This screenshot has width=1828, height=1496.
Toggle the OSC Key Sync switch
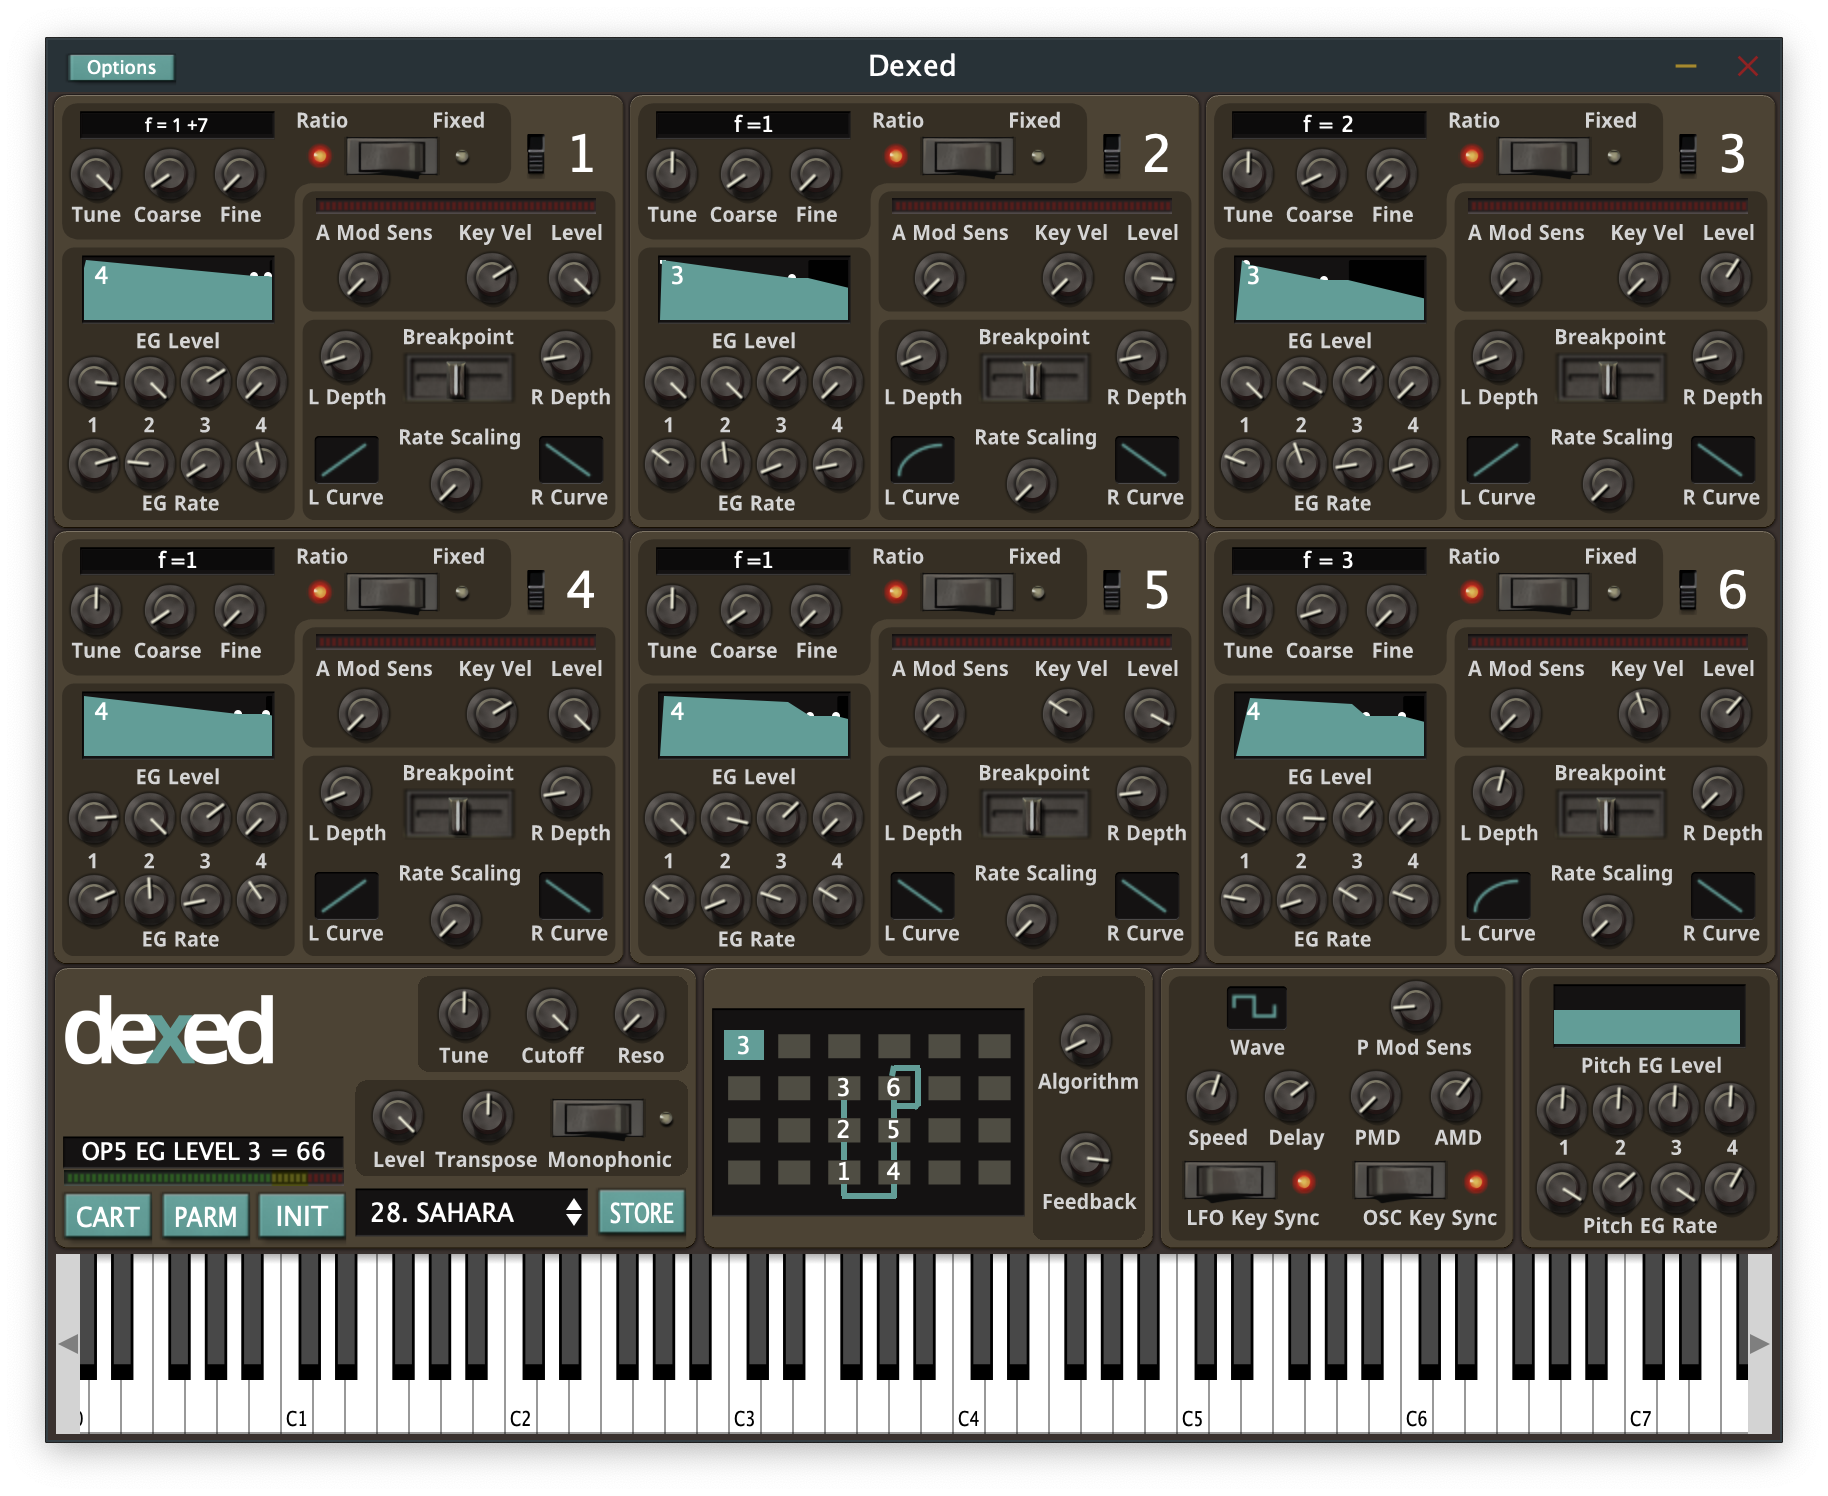(x=1400, y=1181)
